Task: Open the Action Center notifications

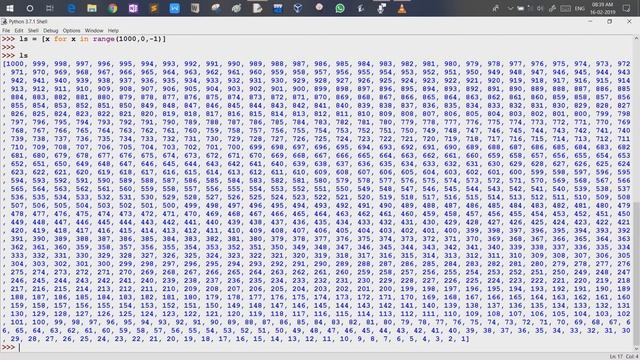Action: click(627, 8)
